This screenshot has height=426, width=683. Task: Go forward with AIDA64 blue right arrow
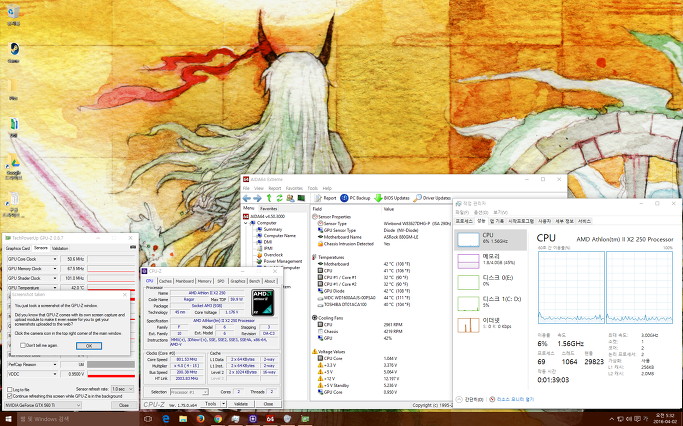(x=257, y=198)
